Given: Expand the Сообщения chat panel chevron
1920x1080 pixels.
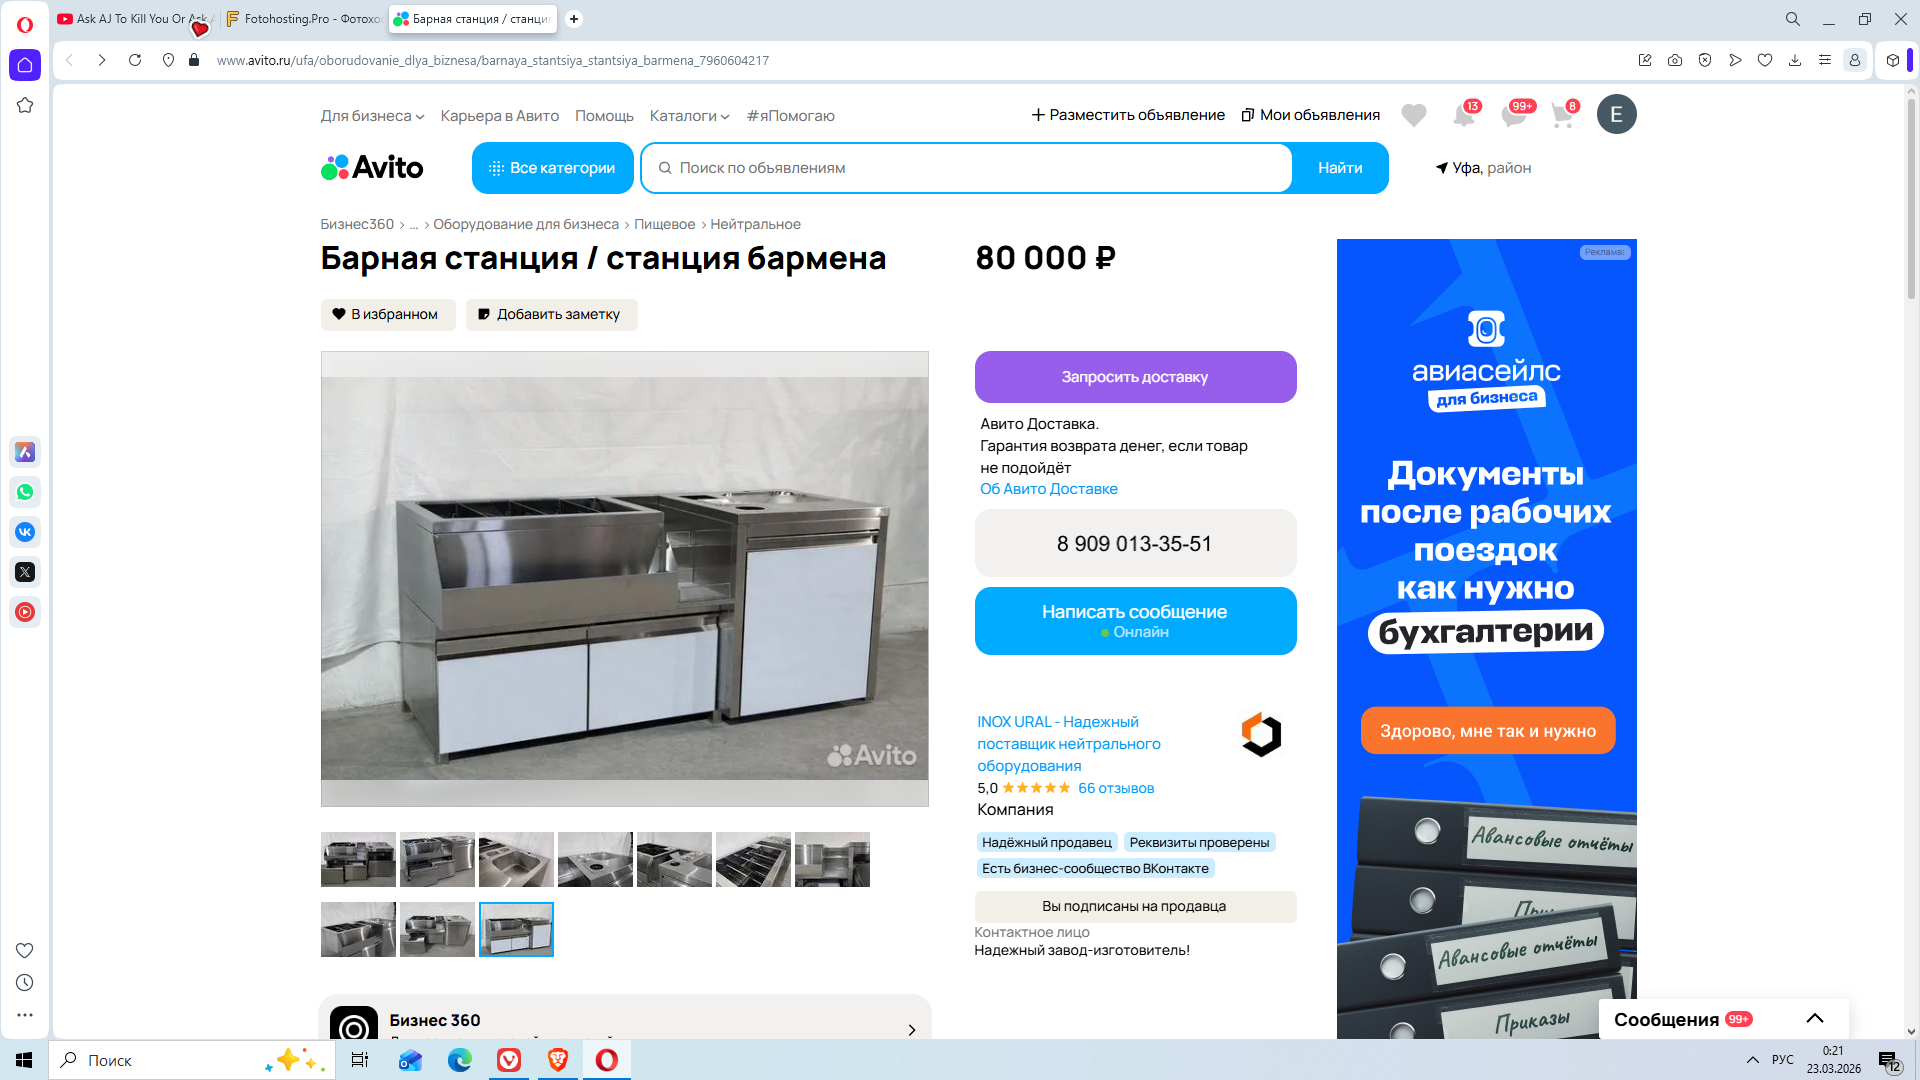Looking at the screenshot, I should coord(1815,1018).
